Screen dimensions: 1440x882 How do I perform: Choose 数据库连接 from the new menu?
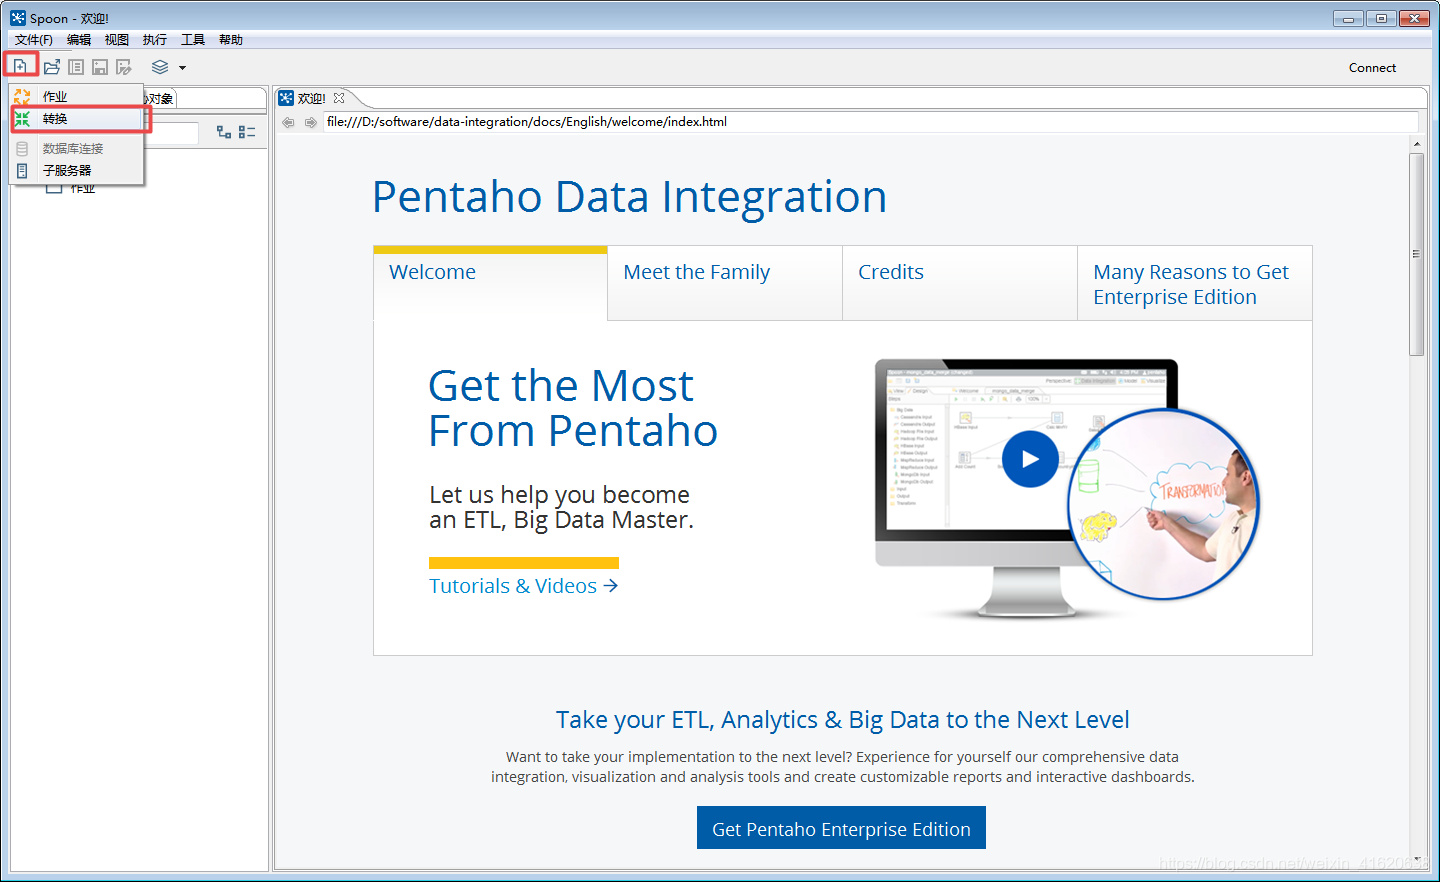77,148
